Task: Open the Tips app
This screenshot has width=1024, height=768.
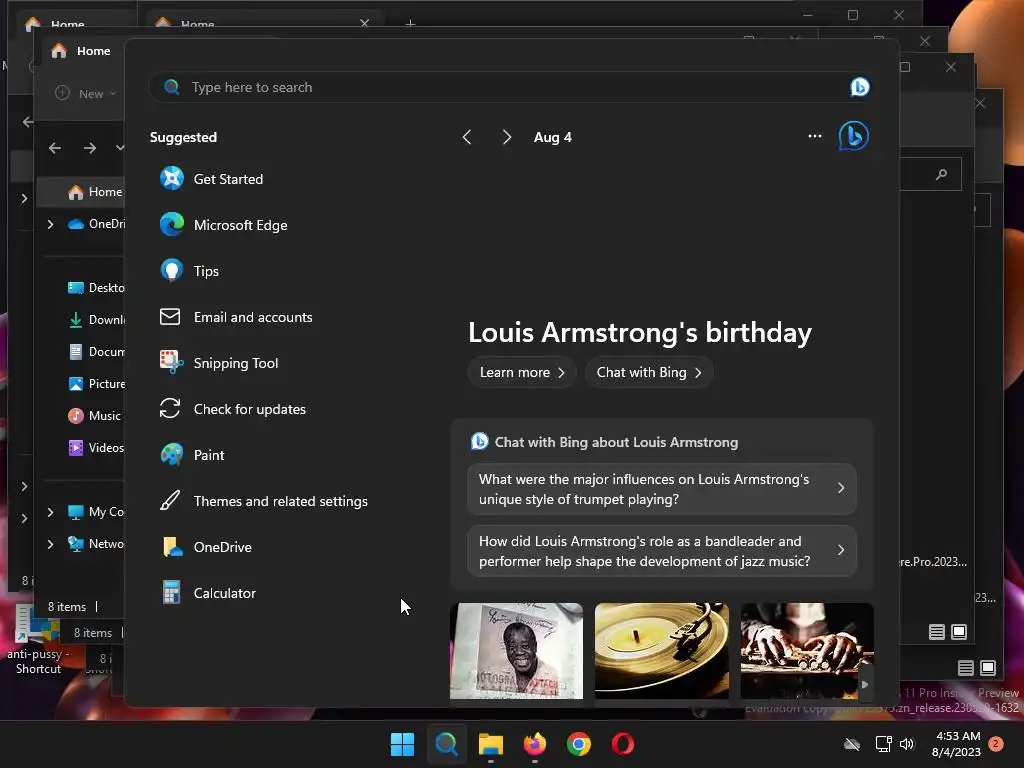Action: click(x=189, y=271)
